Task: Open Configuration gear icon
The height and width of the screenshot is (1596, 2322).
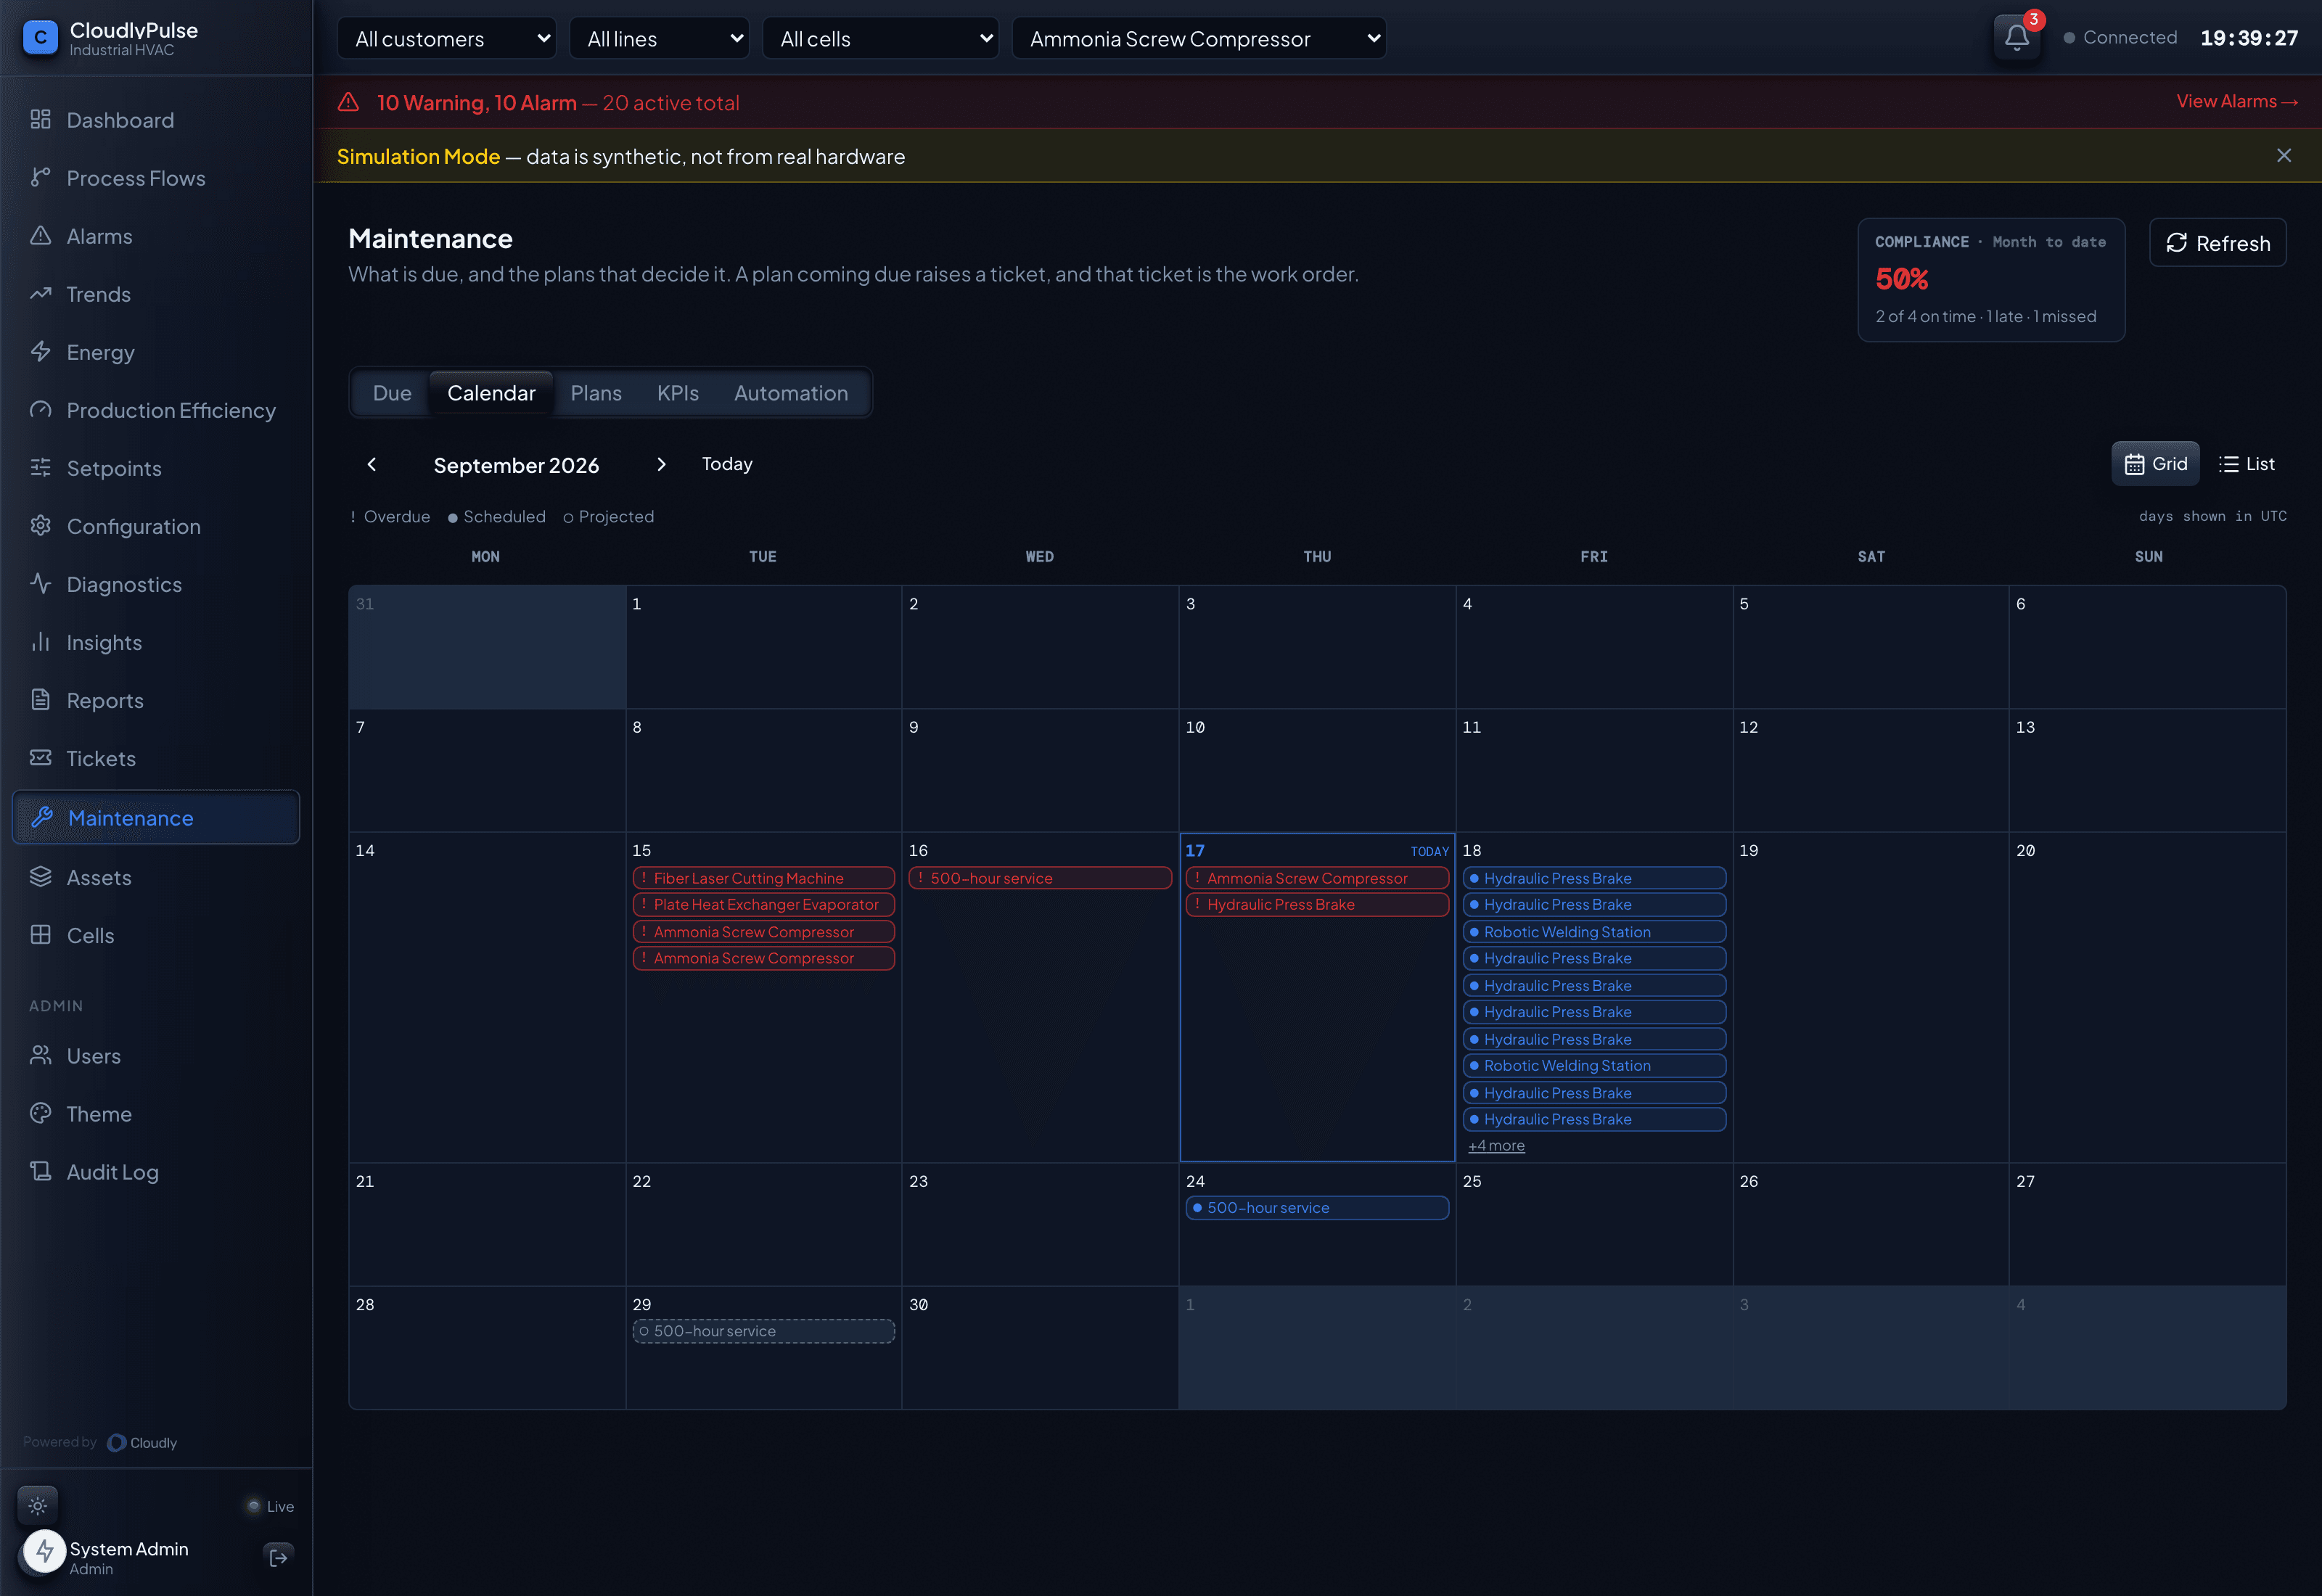Action: (40, 526)
